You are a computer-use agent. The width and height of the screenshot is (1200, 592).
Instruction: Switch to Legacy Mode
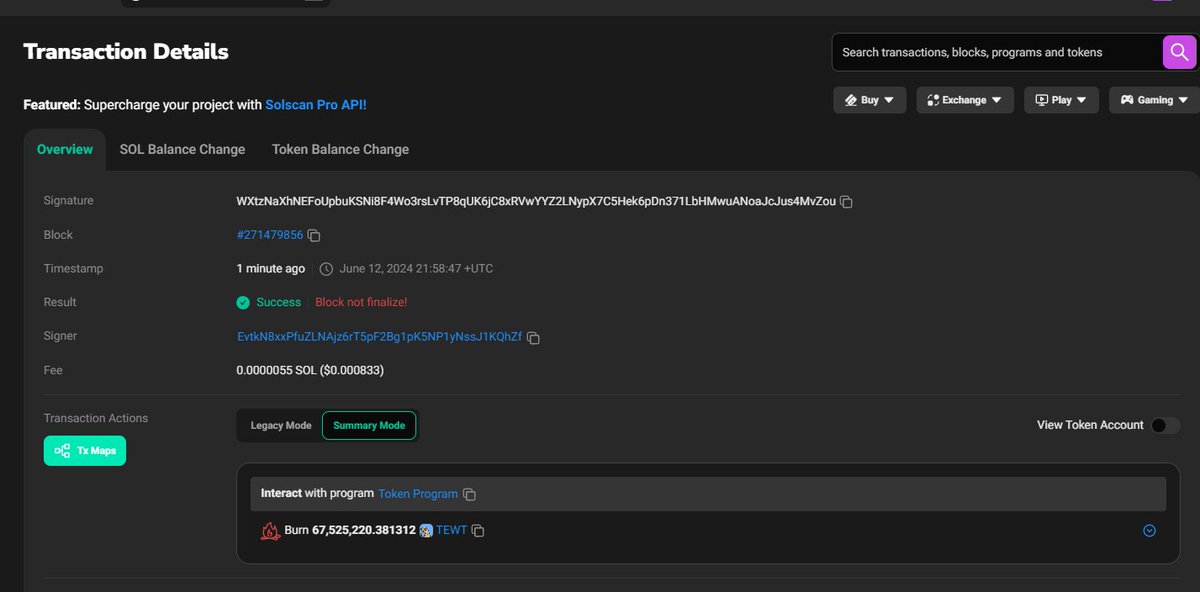281,425
